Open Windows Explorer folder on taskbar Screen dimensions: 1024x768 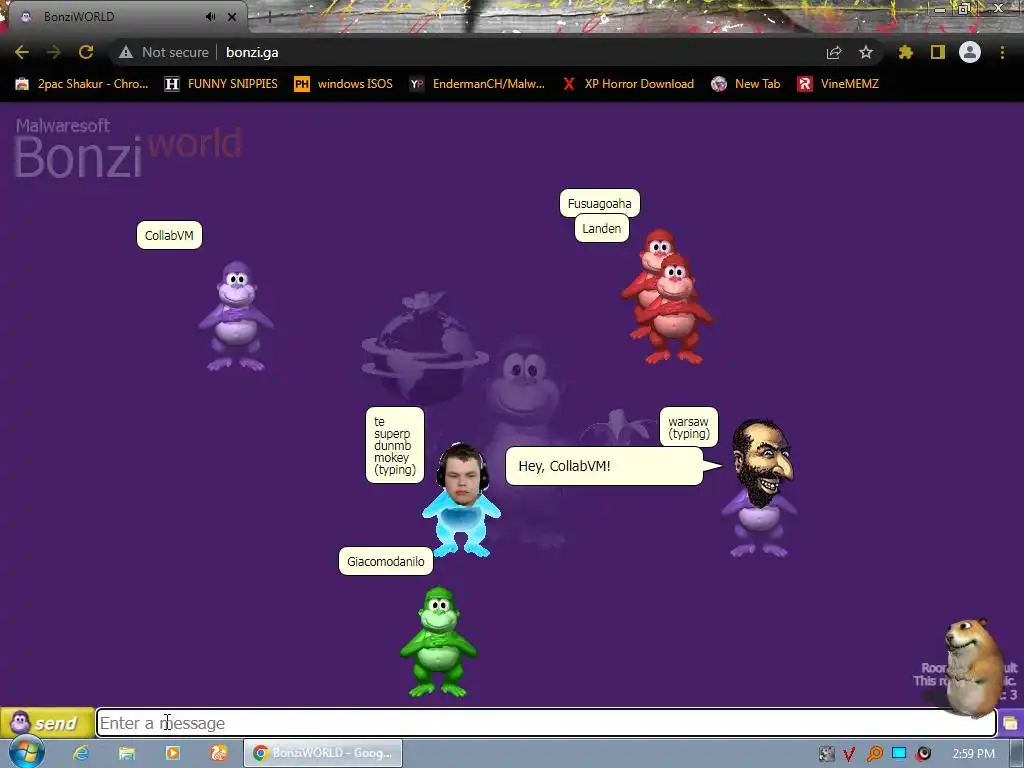(x=127, y=753)
